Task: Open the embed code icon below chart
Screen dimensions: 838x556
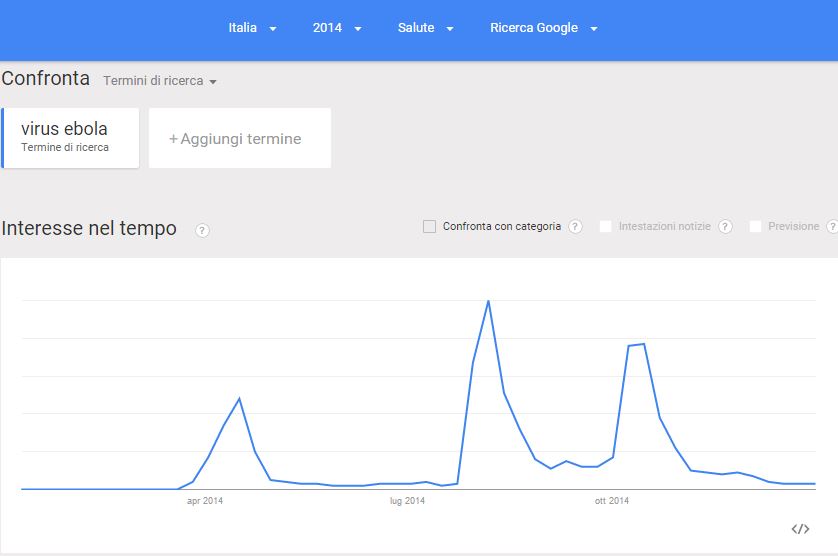Action: pyautogui.click(x=800, y=529)
